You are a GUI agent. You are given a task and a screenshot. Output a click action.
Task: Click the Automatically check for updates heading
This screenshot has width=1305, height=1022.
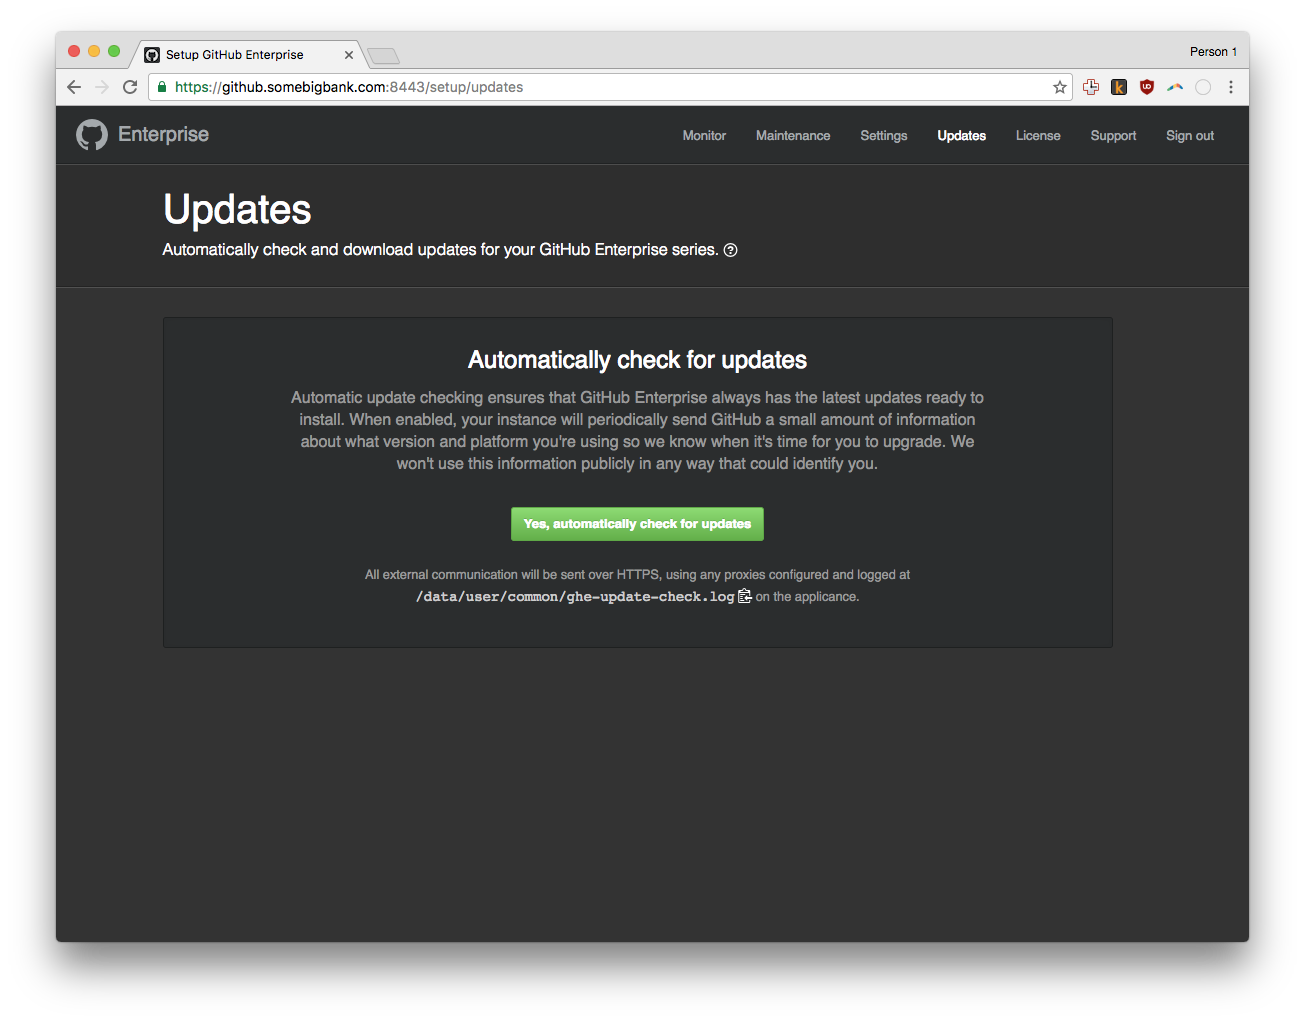coord(637,360)
